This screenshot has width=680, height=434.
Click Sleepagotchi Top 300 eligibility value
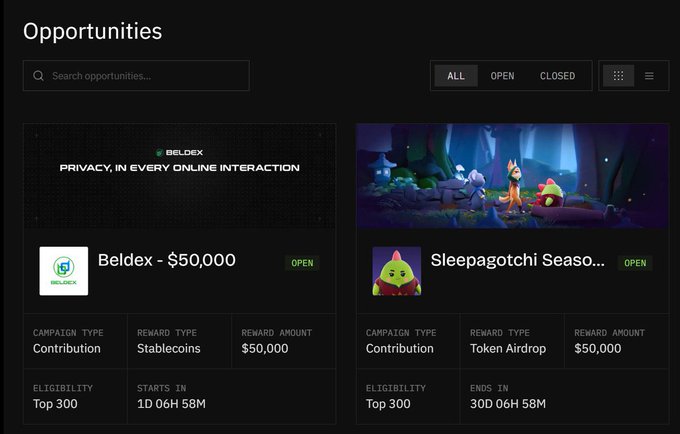tap(388, 404)
